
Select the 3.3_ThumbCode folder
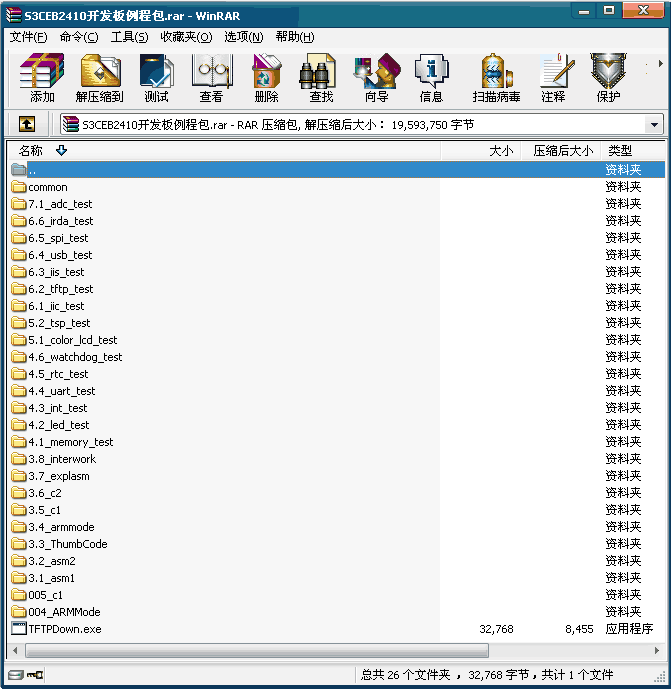(x=59, y=544)
